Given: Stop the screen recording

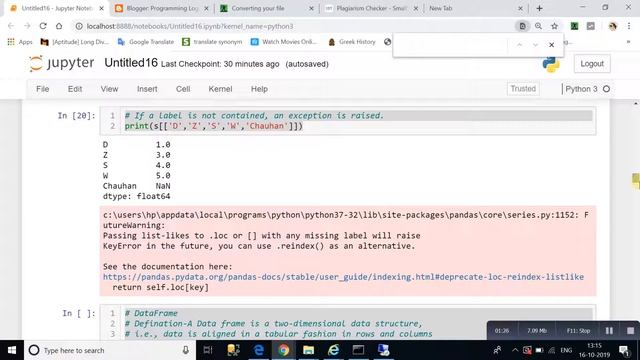Looking at the screenshot, I should (630, 331).
